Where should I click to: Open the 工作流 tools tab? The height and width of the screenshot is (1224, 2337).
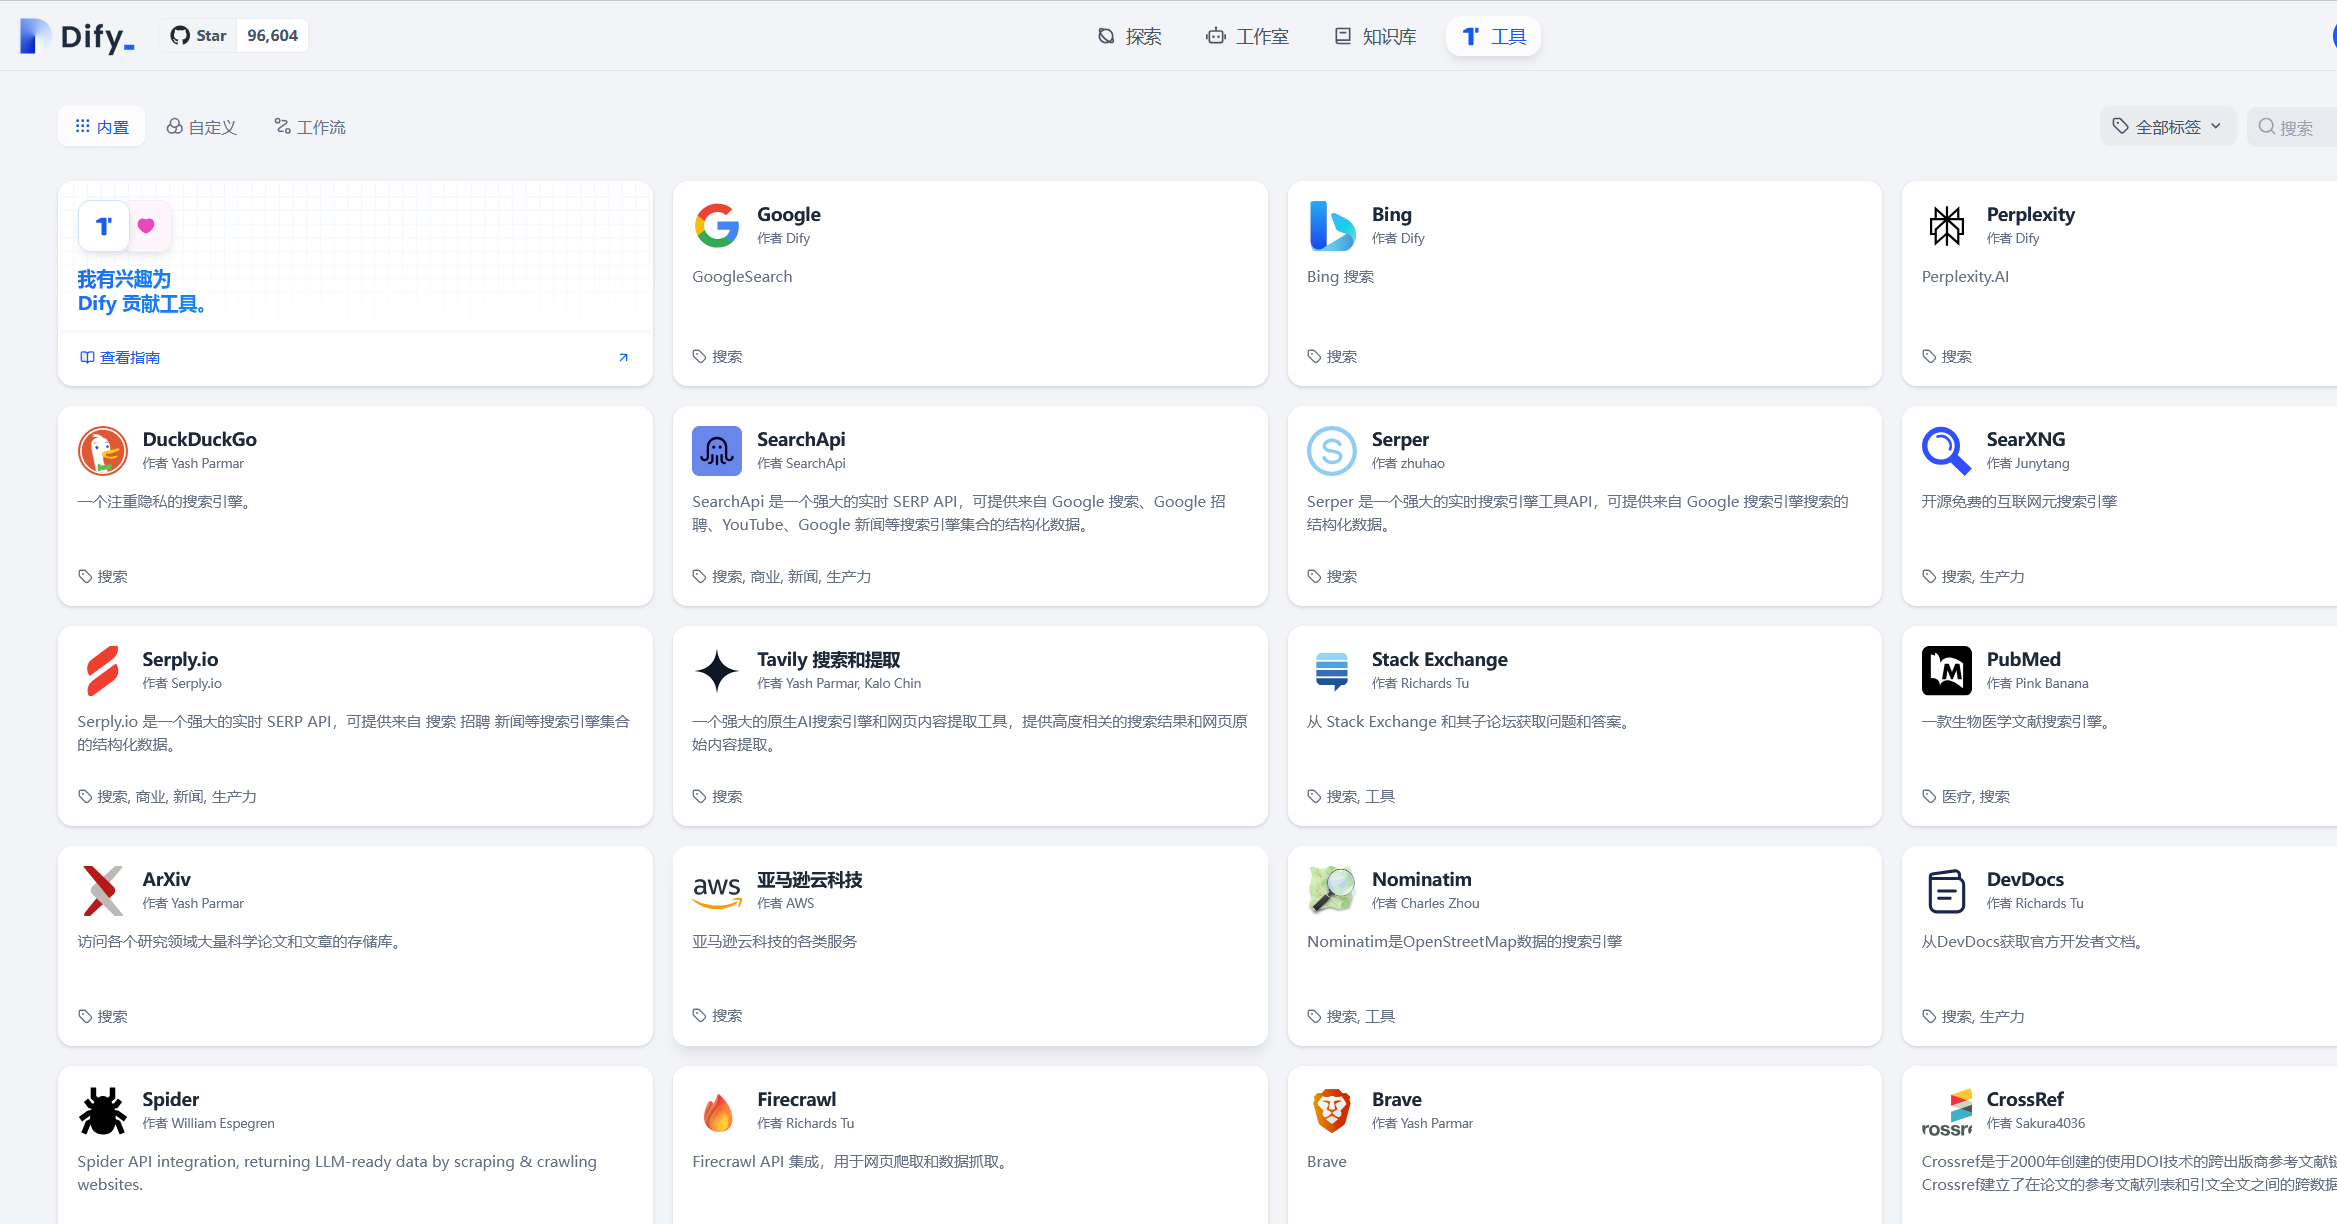point(310,127)
